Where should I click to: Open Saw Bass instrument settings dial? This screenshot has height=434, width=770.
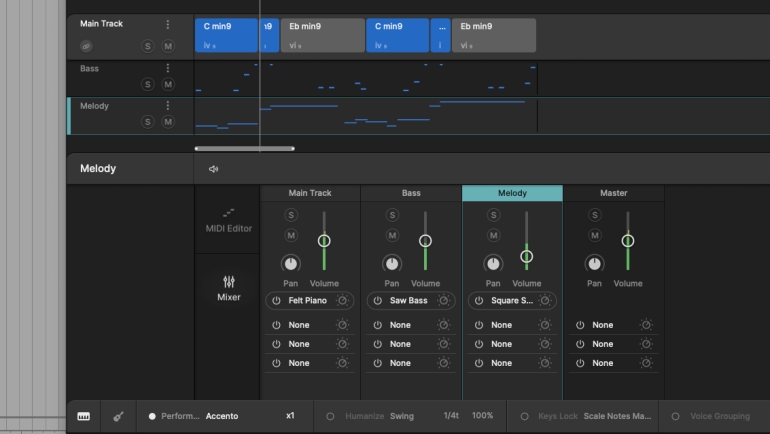443,300
